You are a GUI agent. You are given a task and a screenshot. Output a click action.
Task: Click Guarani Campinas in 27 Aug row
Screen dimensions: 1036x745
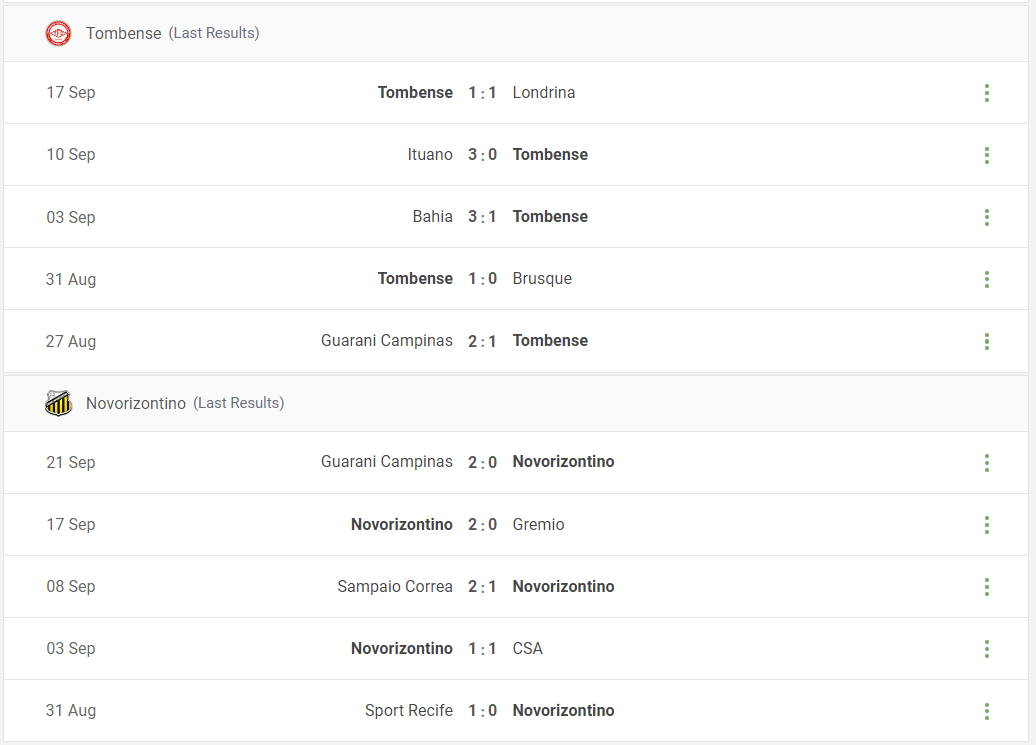tap(387, 341)
